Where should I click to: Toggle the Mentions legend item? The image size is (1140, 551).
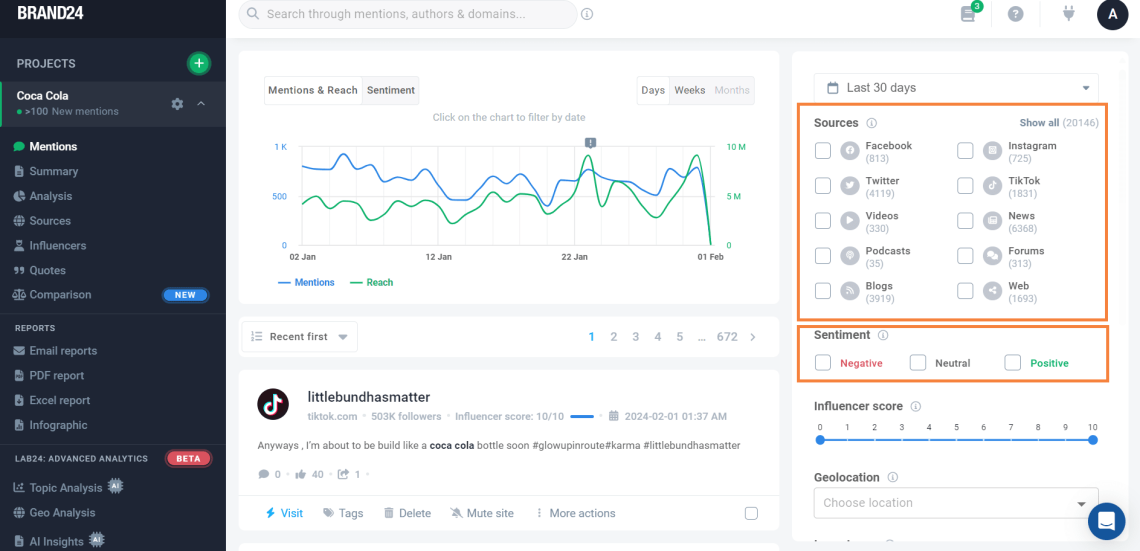(306, 282)
